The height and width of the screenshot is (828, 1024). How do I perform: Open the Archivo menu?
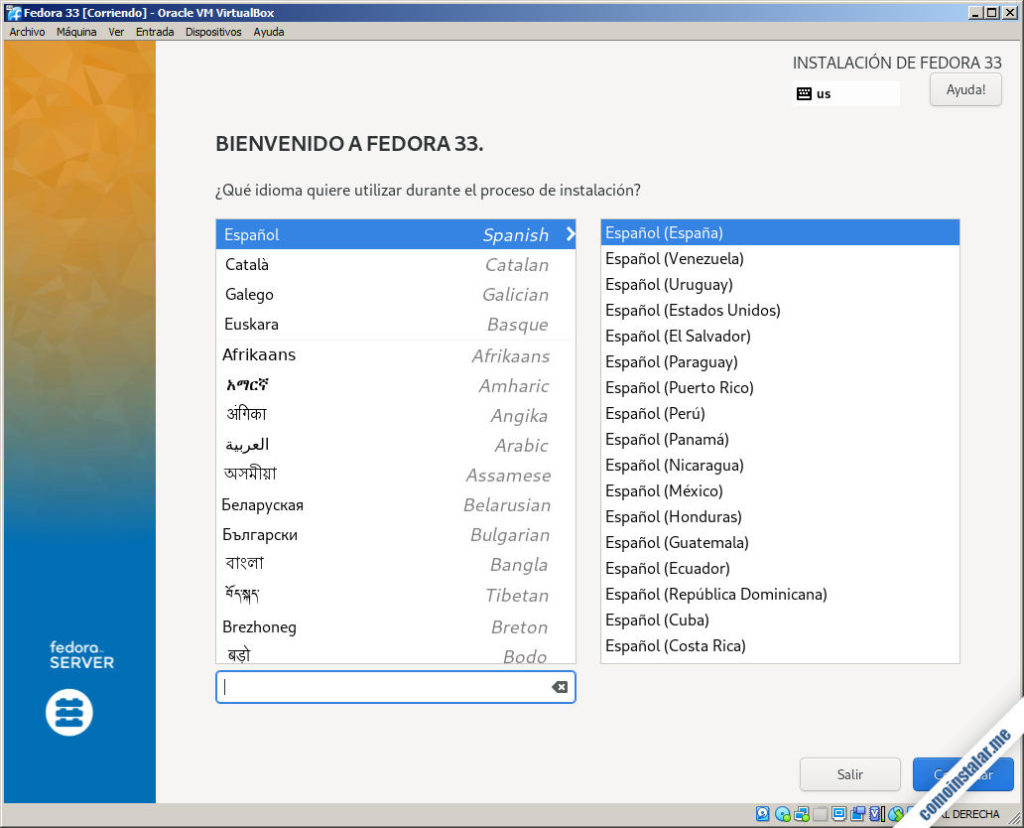point(26,31)
